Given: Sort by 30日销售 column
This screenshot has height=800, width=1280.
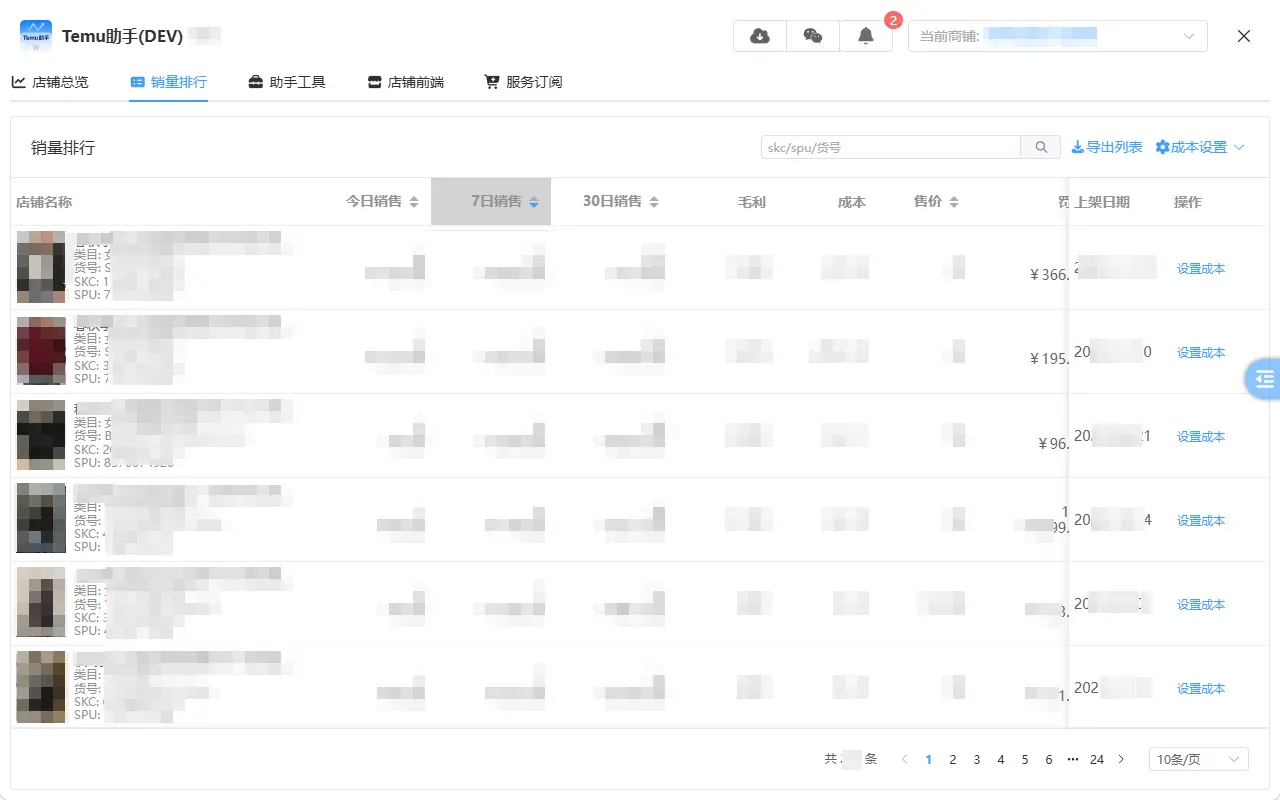Looking at the screenshot, I should point(621,202).
